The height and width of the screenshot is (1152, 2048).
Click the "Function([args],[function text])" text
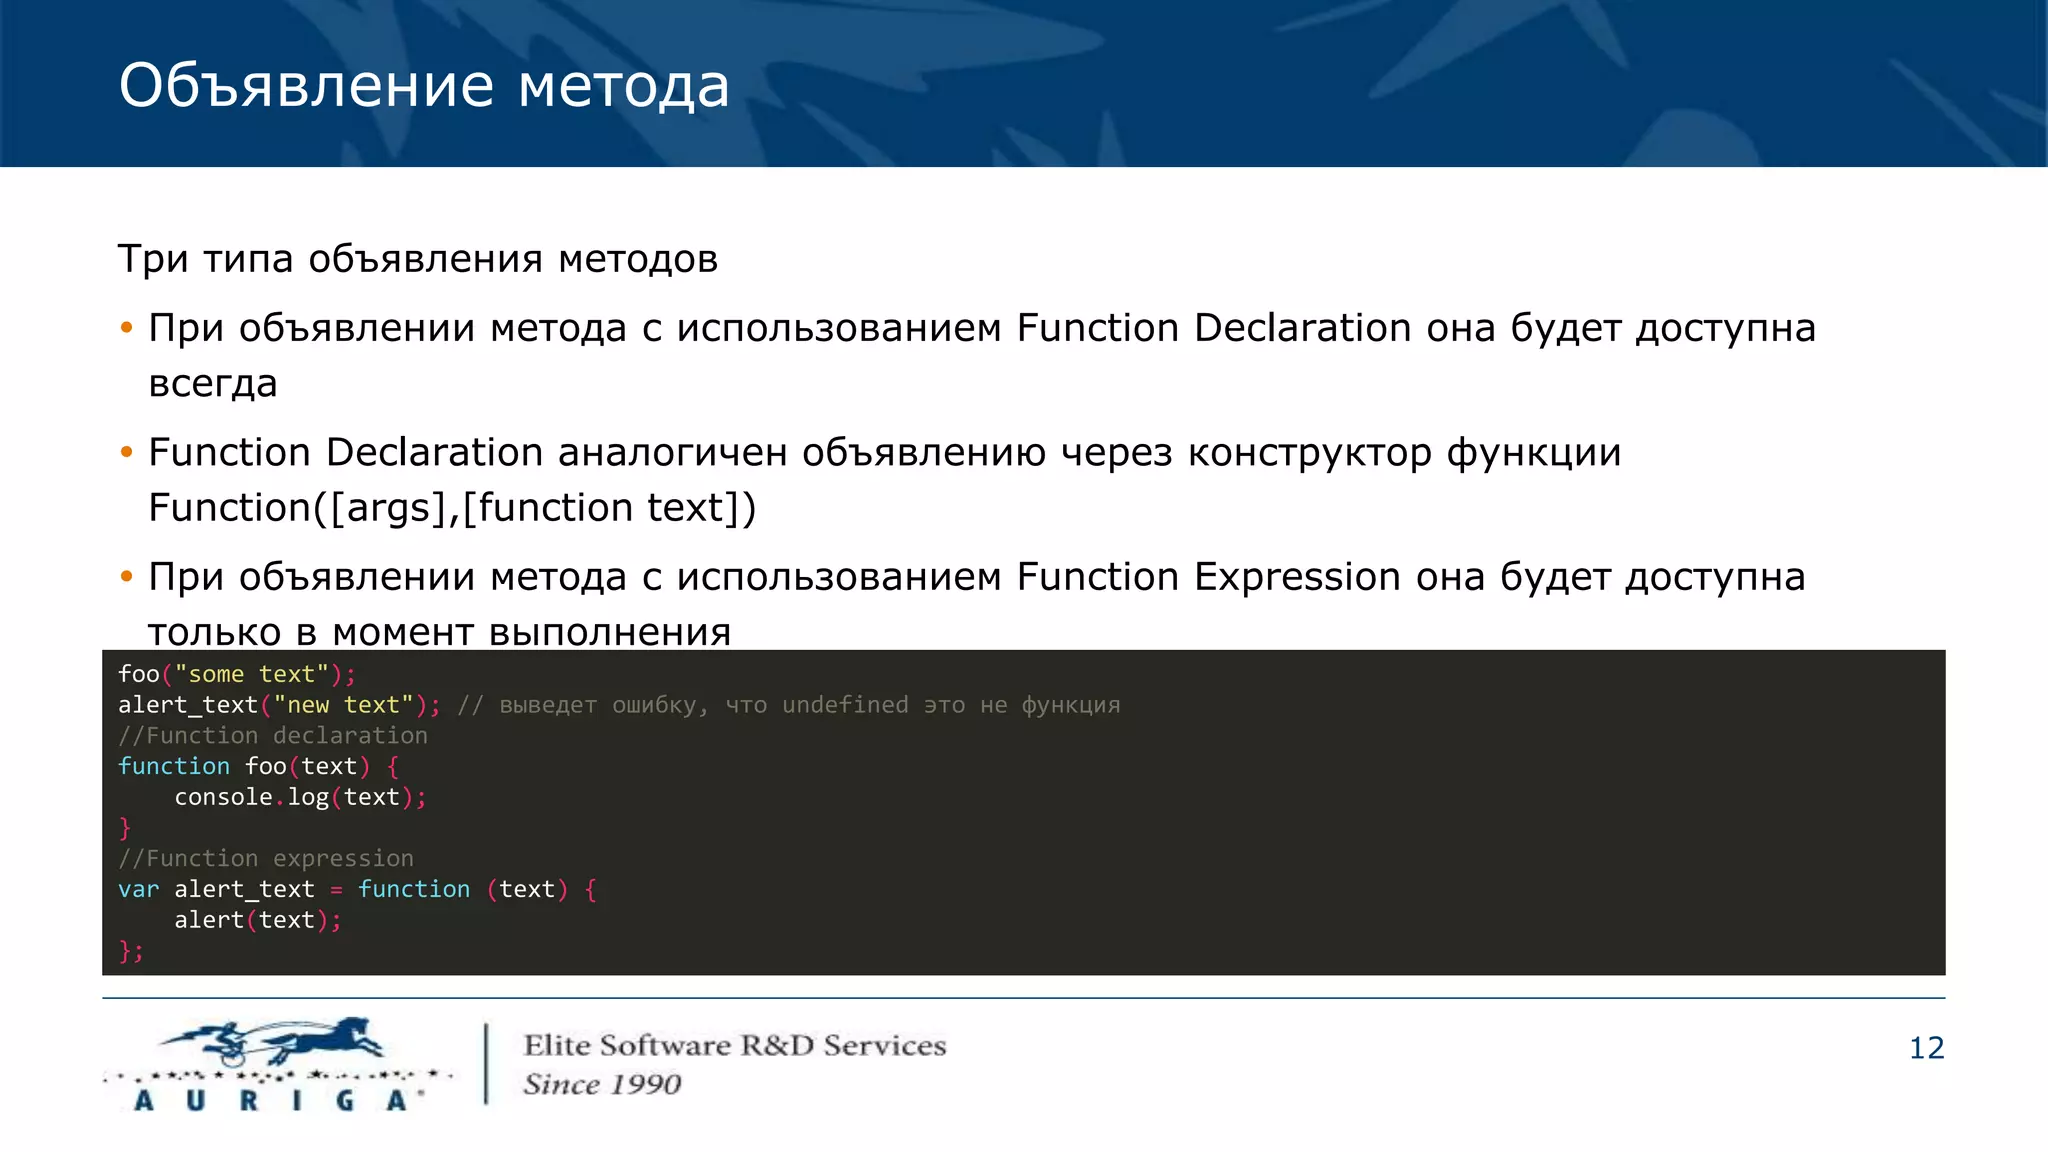452,508
